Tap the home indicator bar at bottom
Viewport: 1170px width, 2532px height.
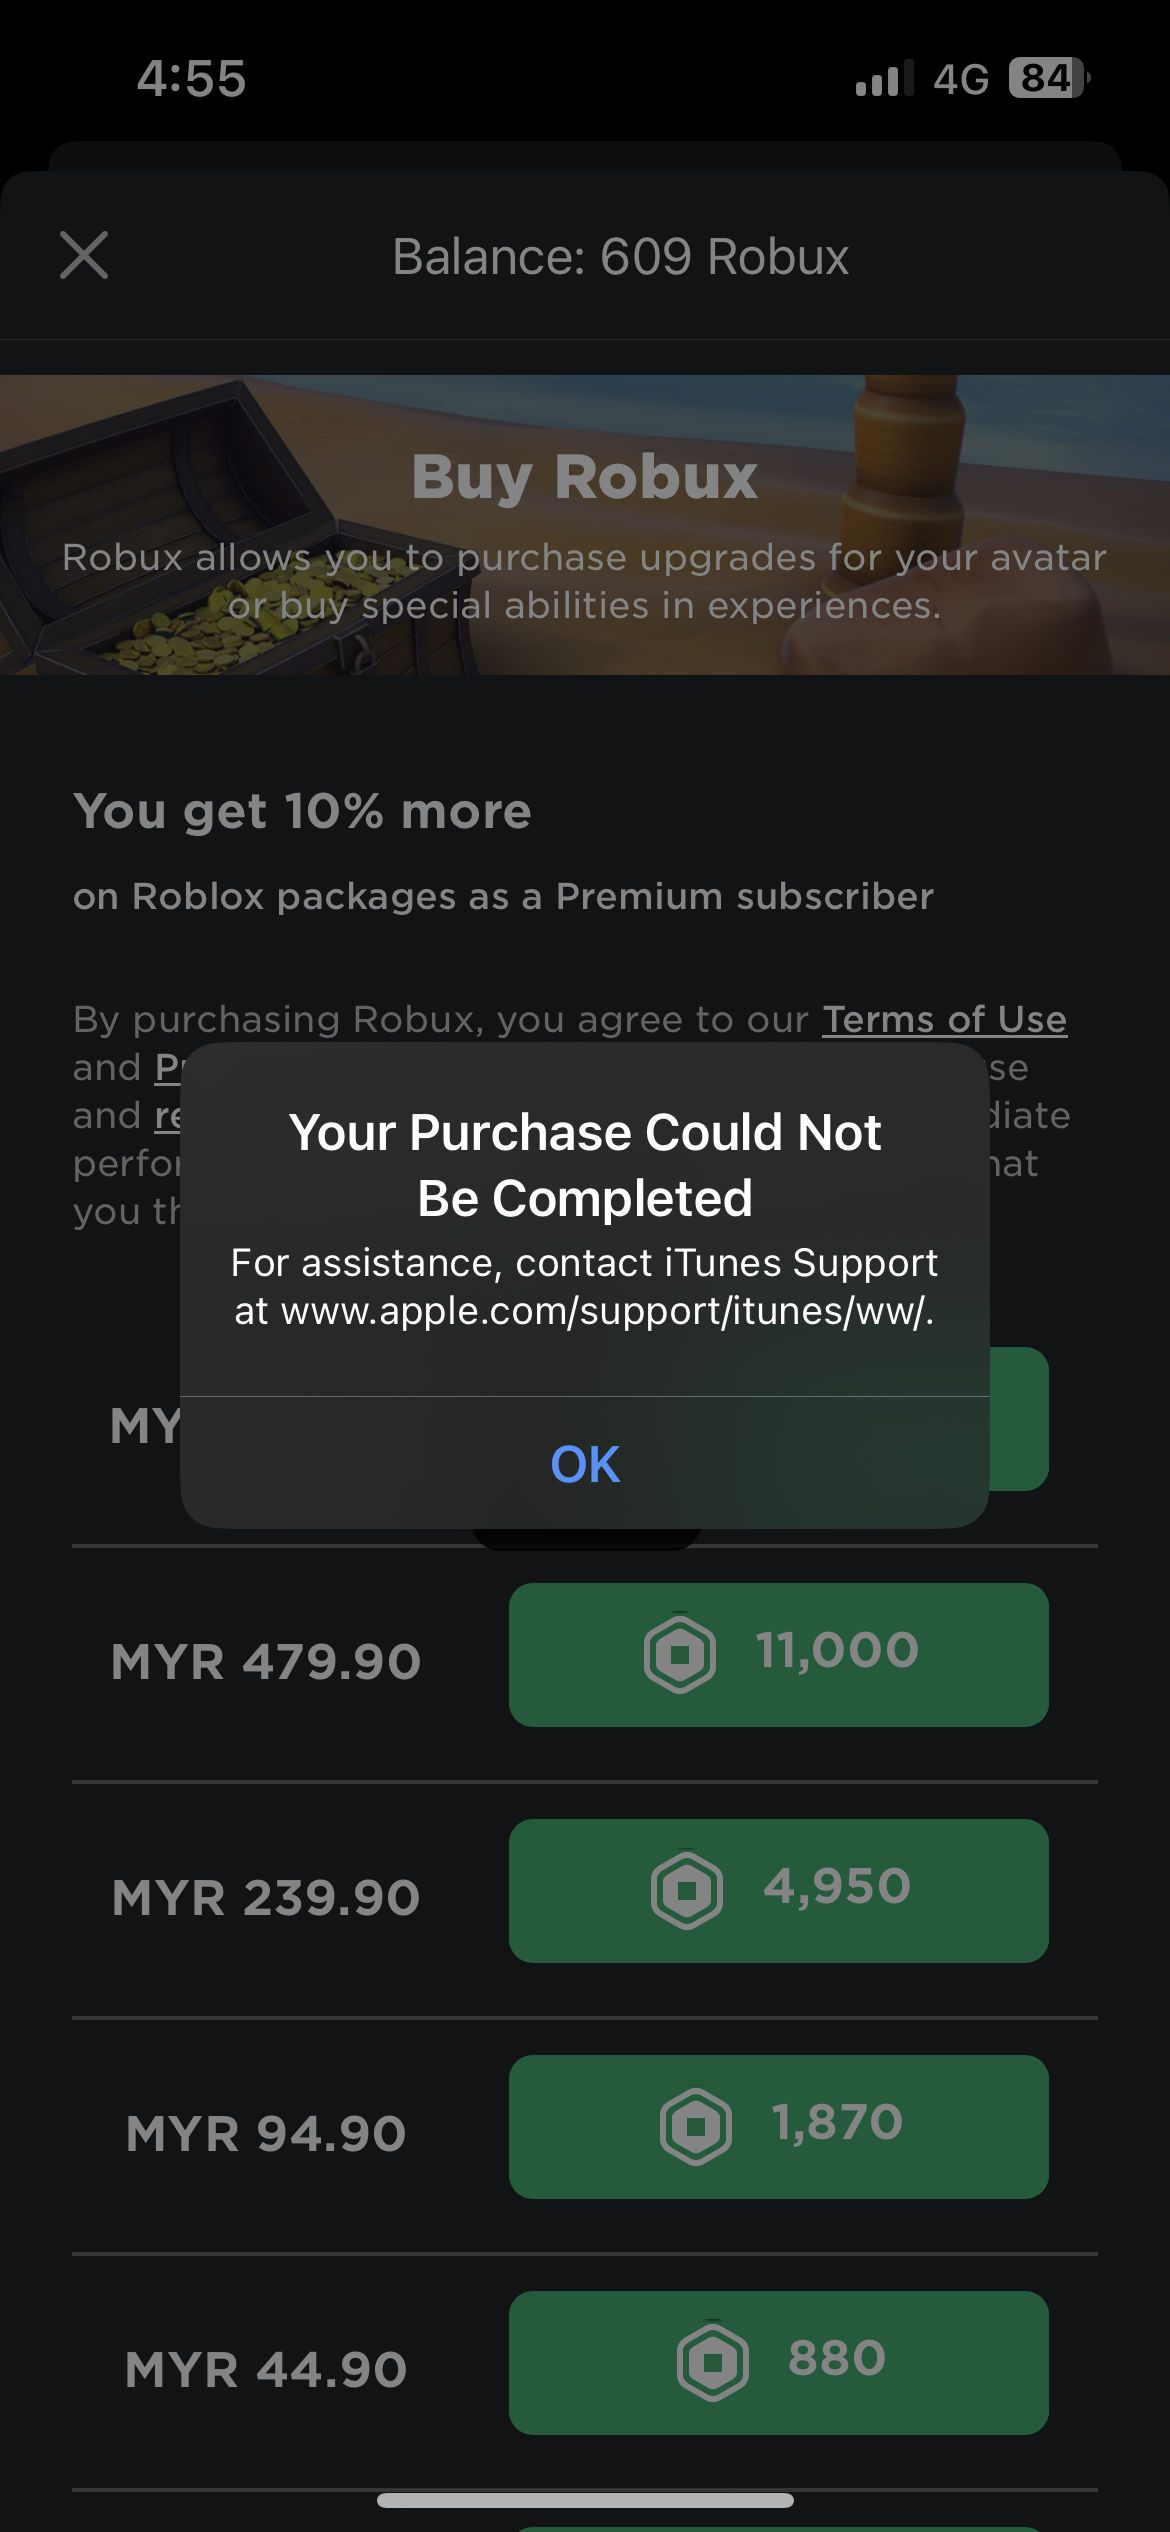[585, 2500]
